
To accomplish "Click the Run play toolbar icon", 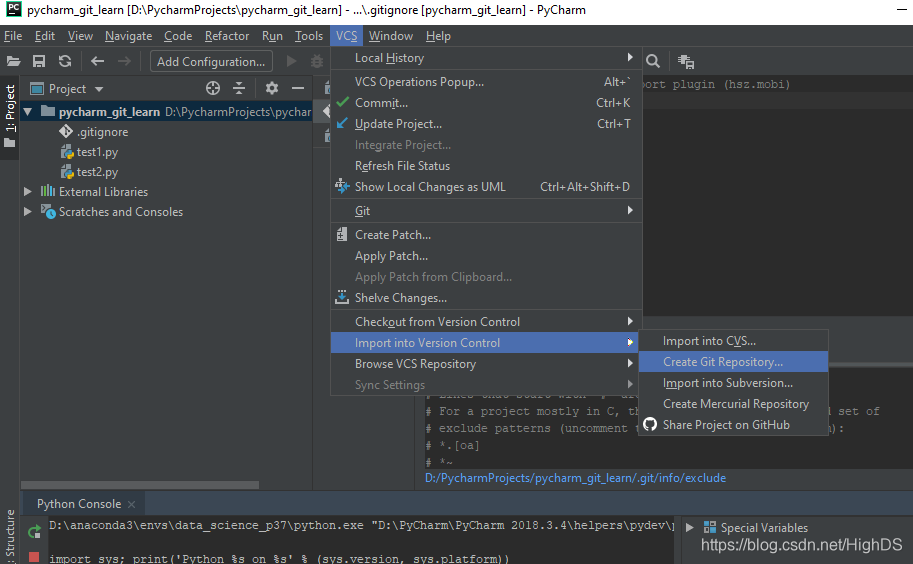I will pos(292,61).
